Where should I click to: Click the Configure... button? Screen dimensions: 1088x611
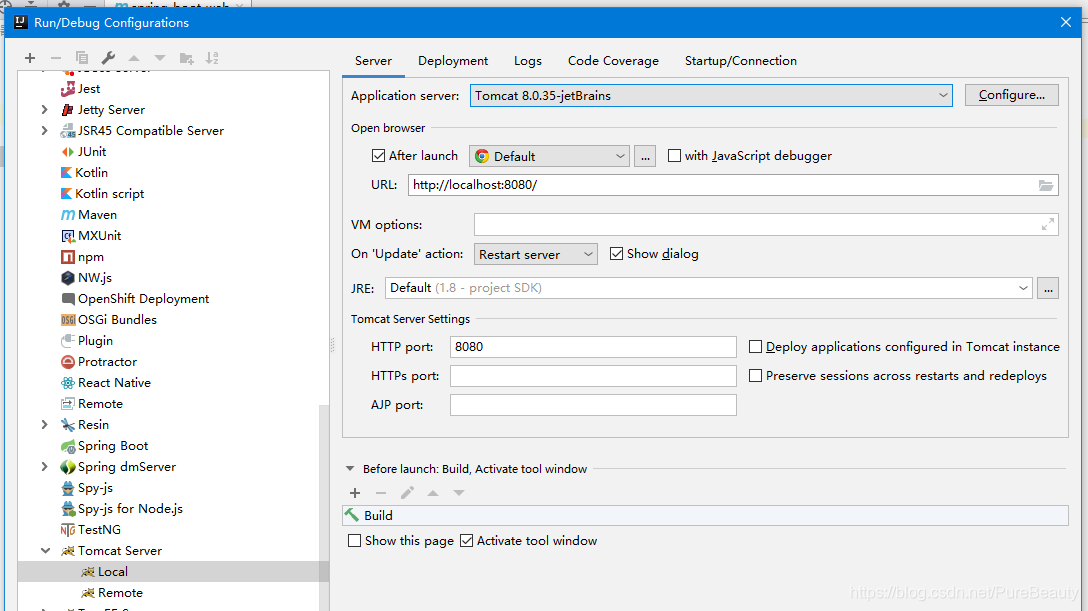(x=1012, y=96)
